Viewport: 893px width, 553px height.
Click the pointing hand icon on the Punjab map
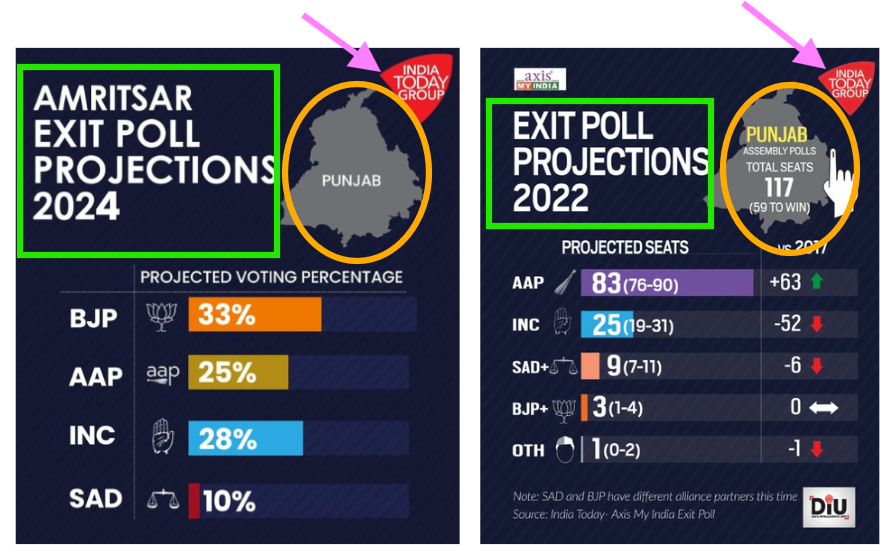coord(840,183)
